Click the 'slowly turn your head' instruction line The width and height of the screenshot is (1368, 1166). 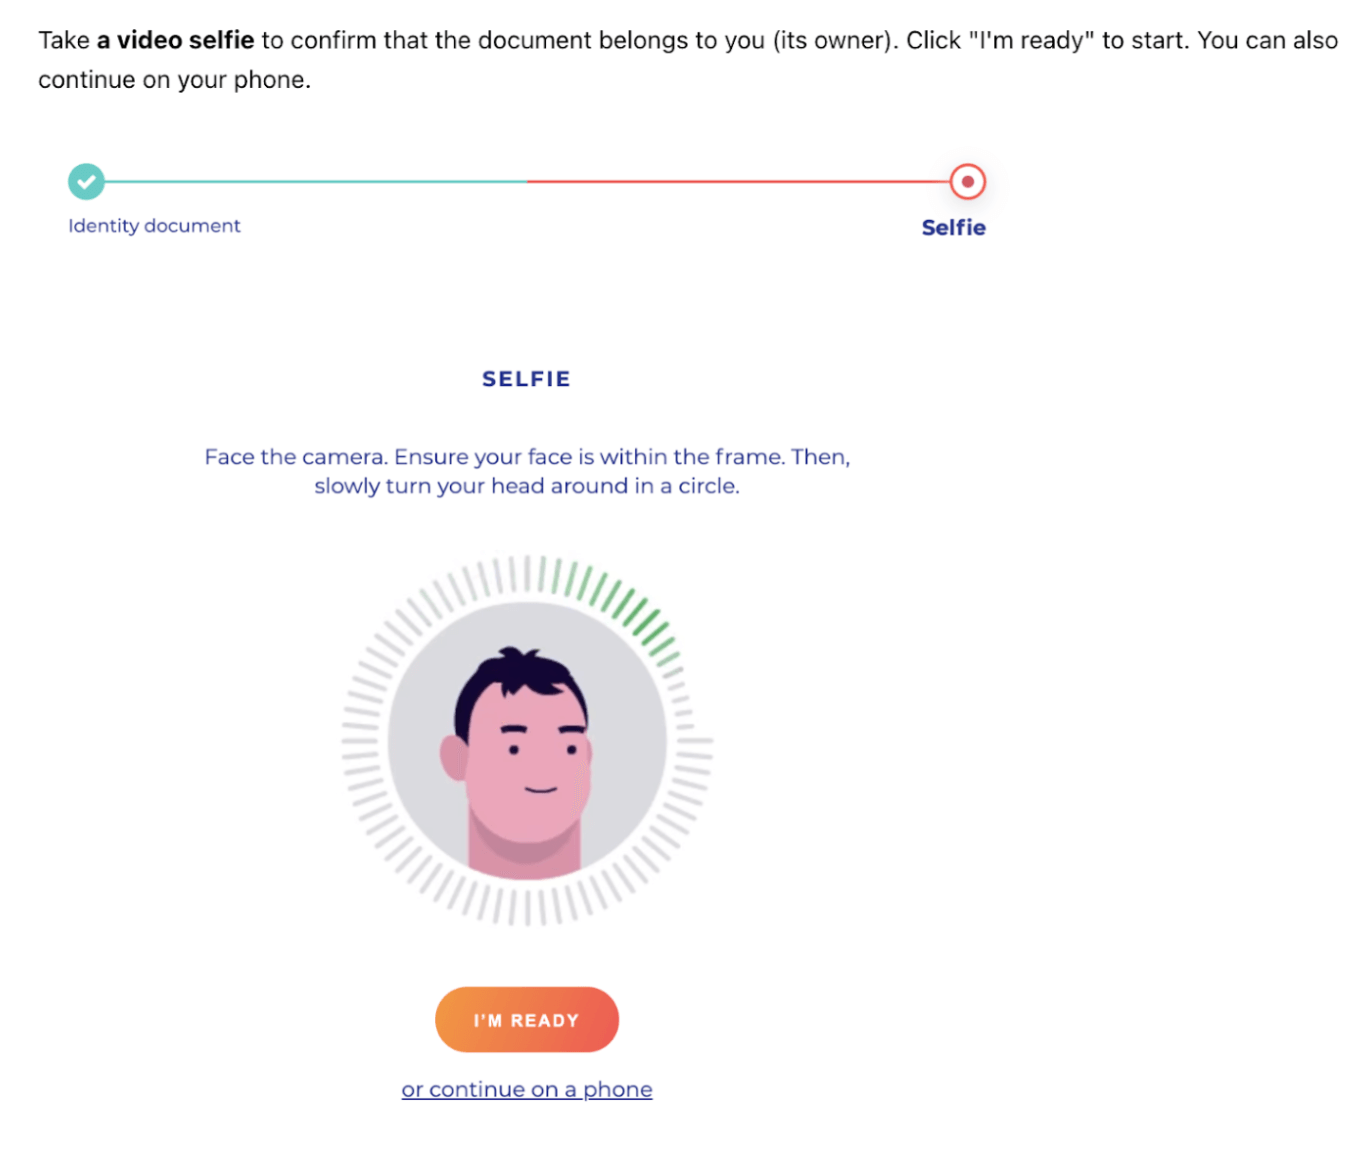click(x=527, y=487)
